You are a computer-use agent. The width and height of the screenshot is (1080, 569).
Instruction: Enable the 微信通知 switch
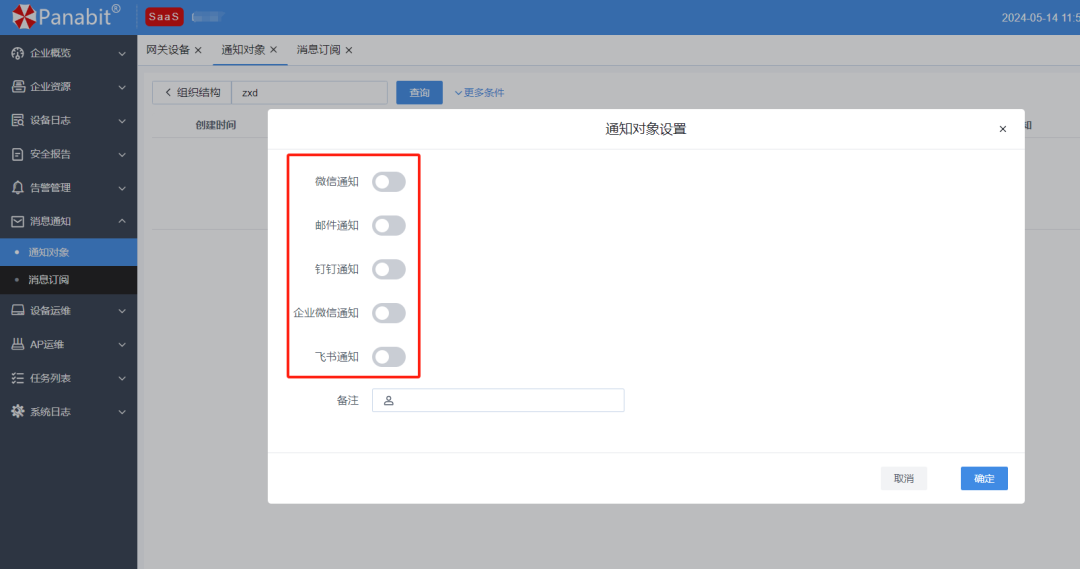tap(388, 182)
